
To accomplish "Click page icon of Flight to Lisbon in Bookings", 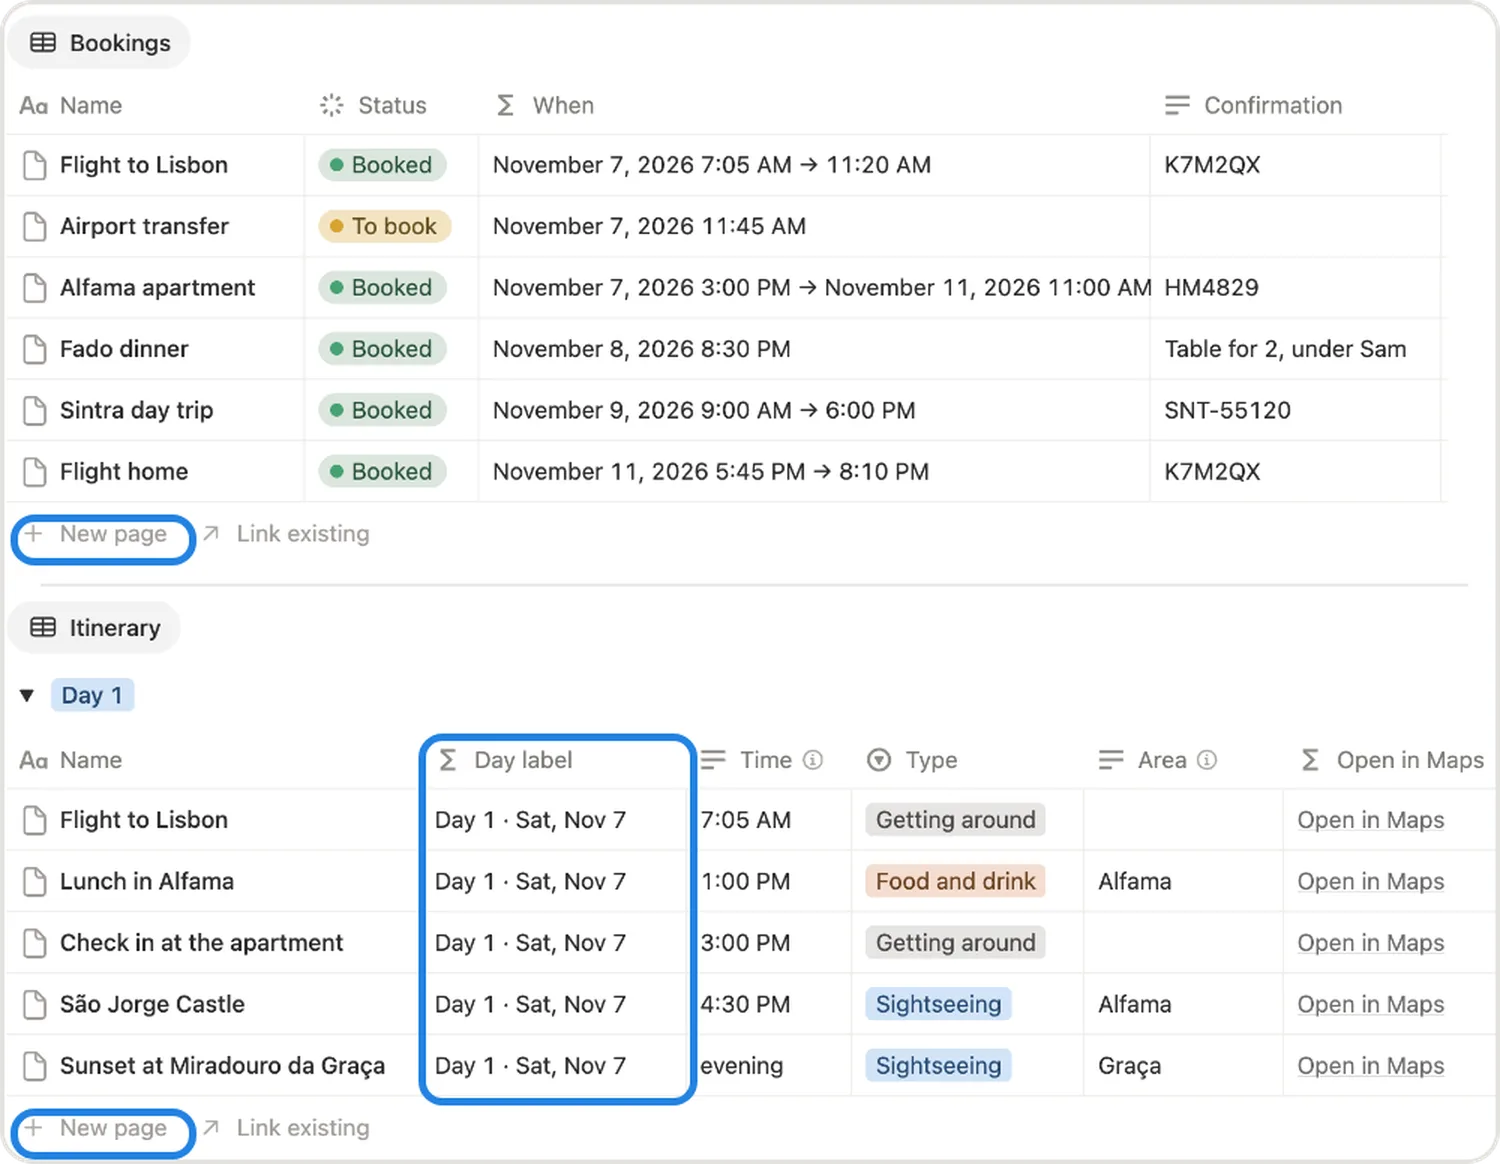I will click(35, 165).
